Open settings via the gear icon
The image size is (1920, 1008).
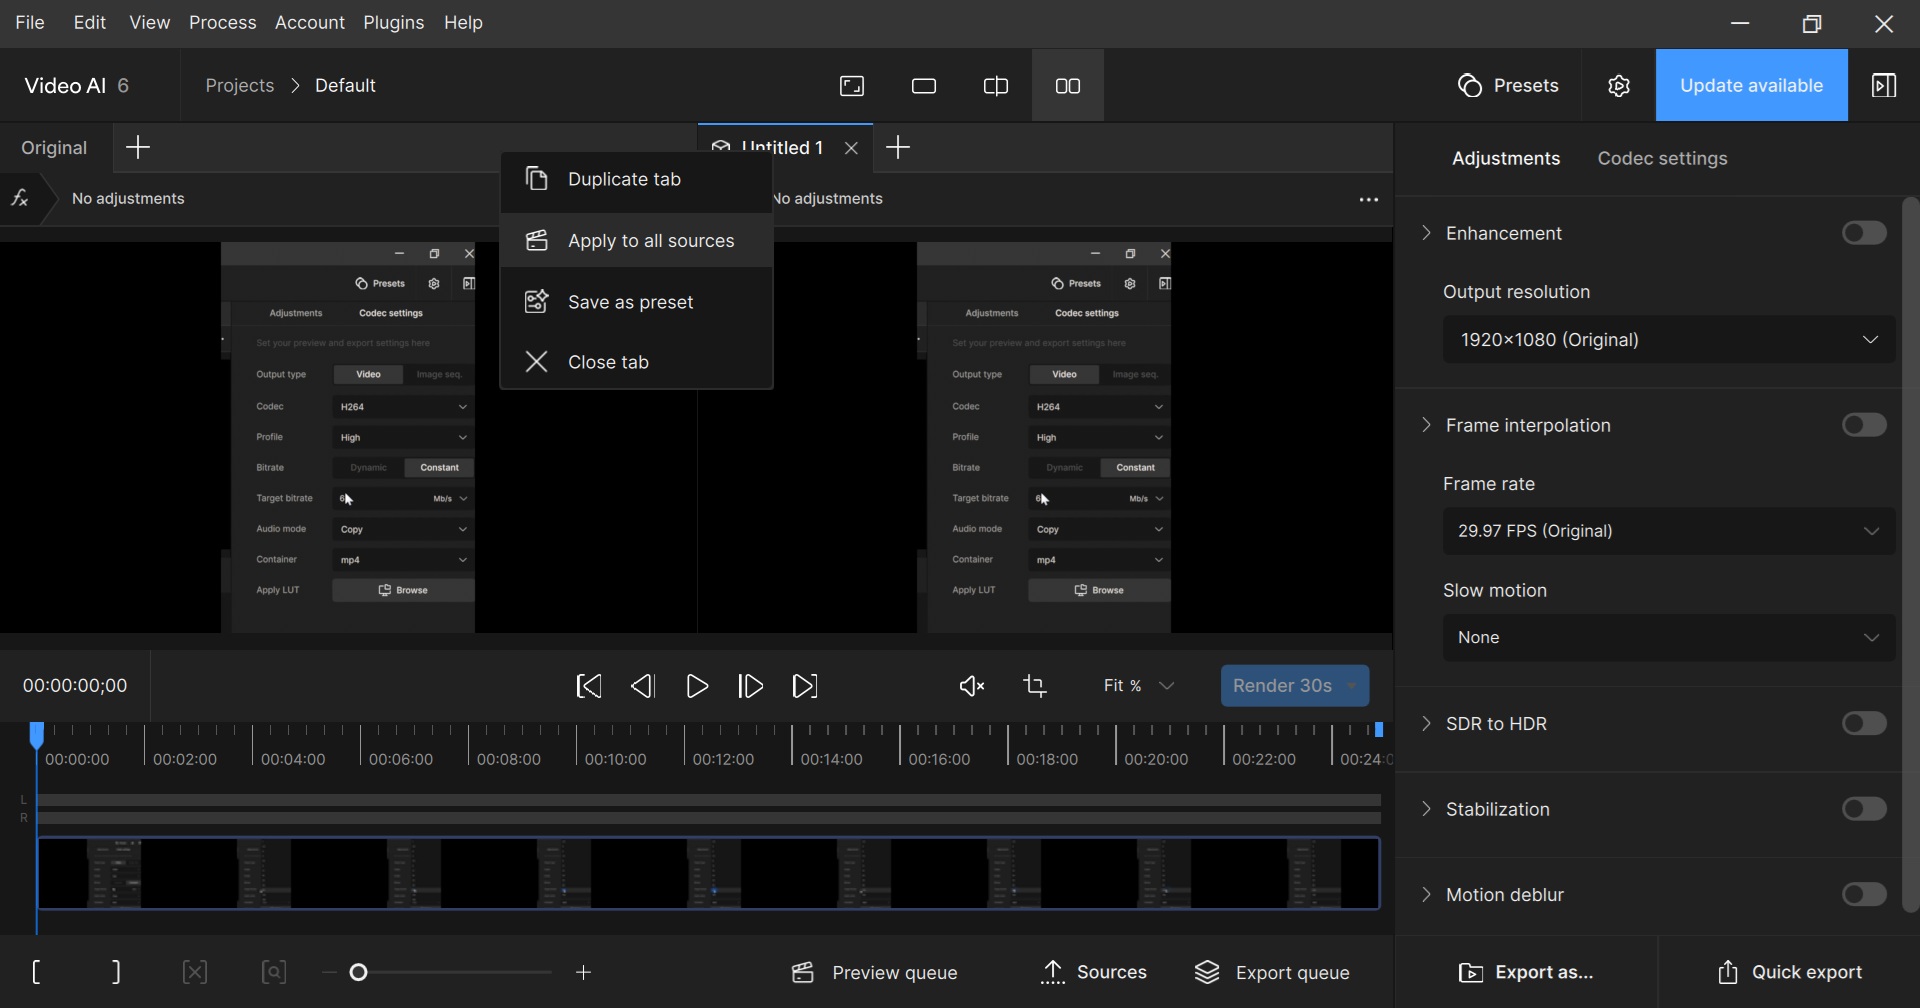pyautogui.click(x=1619, y=86)
